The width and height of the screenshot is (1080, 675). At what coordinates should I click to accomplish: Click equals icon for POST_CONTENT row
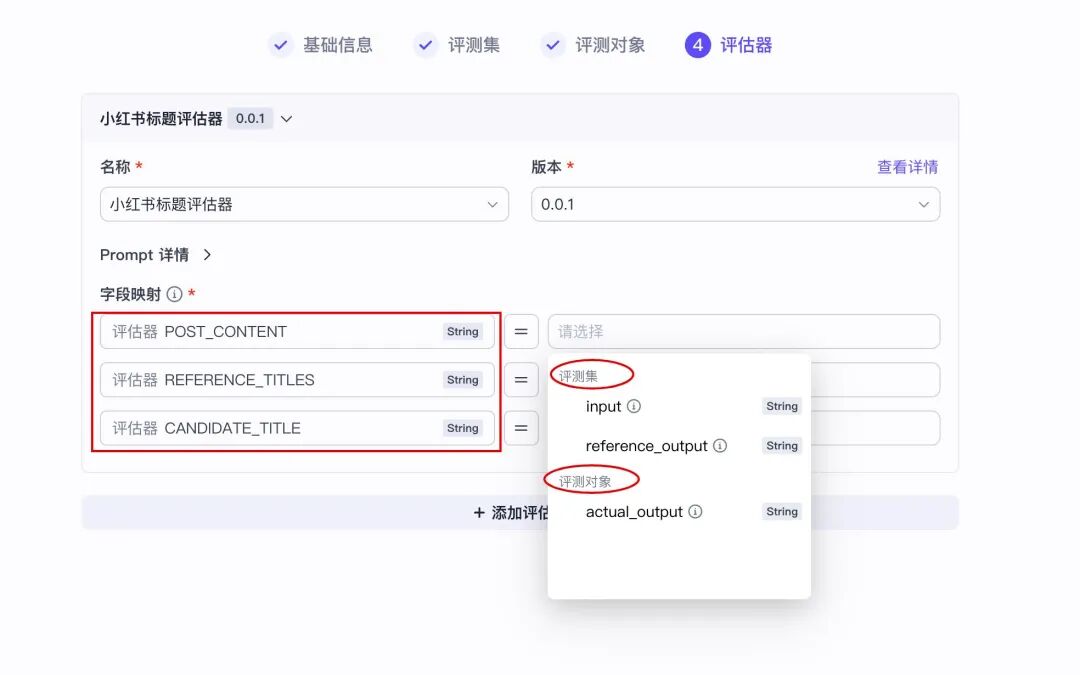521,331
